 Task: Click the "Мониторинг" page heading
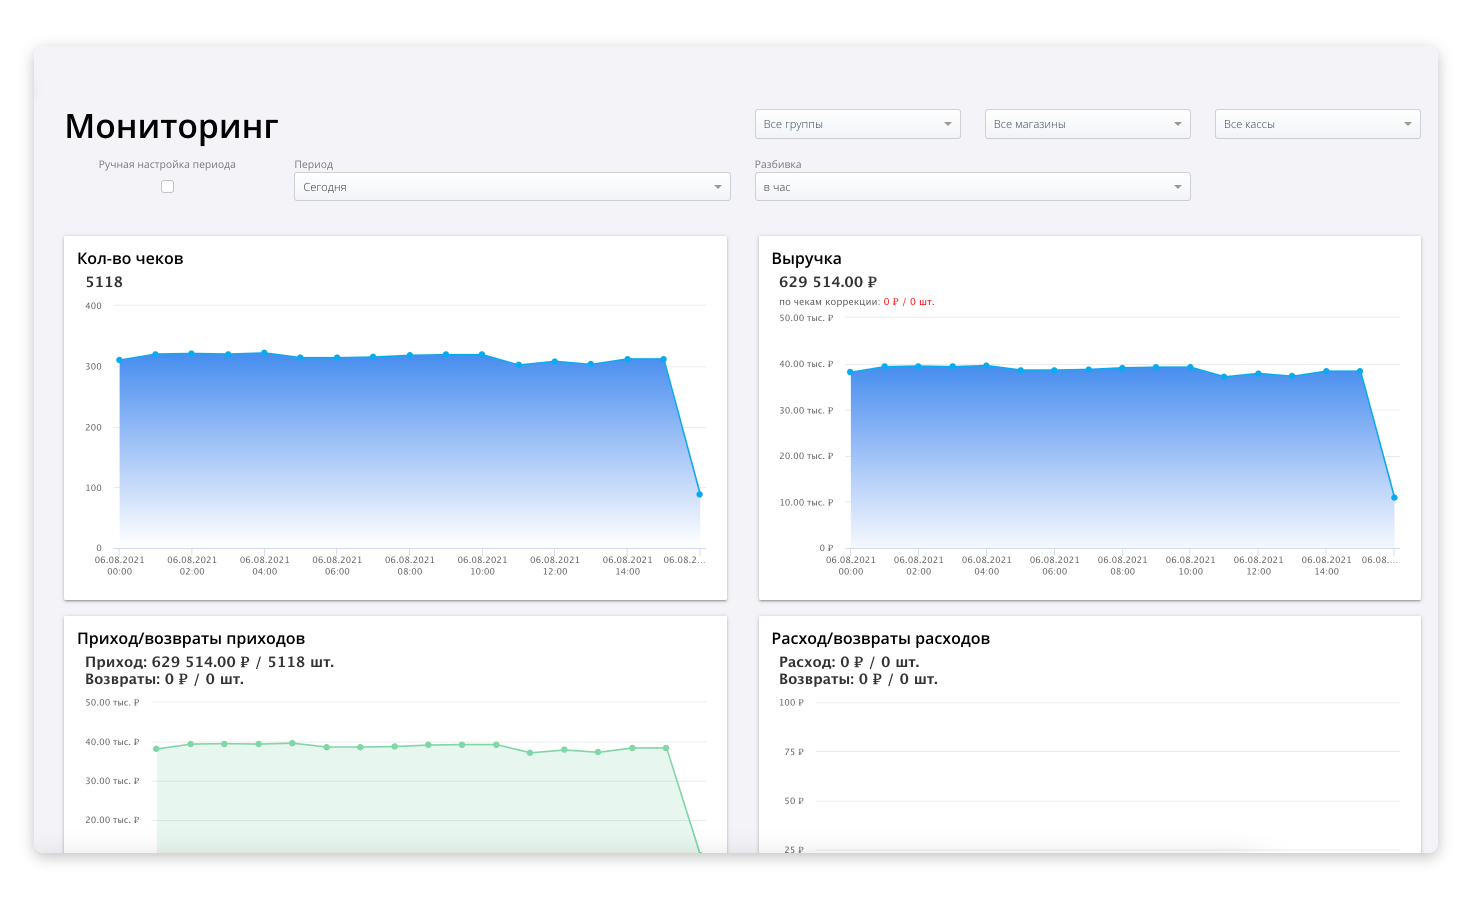coord(171,127)
